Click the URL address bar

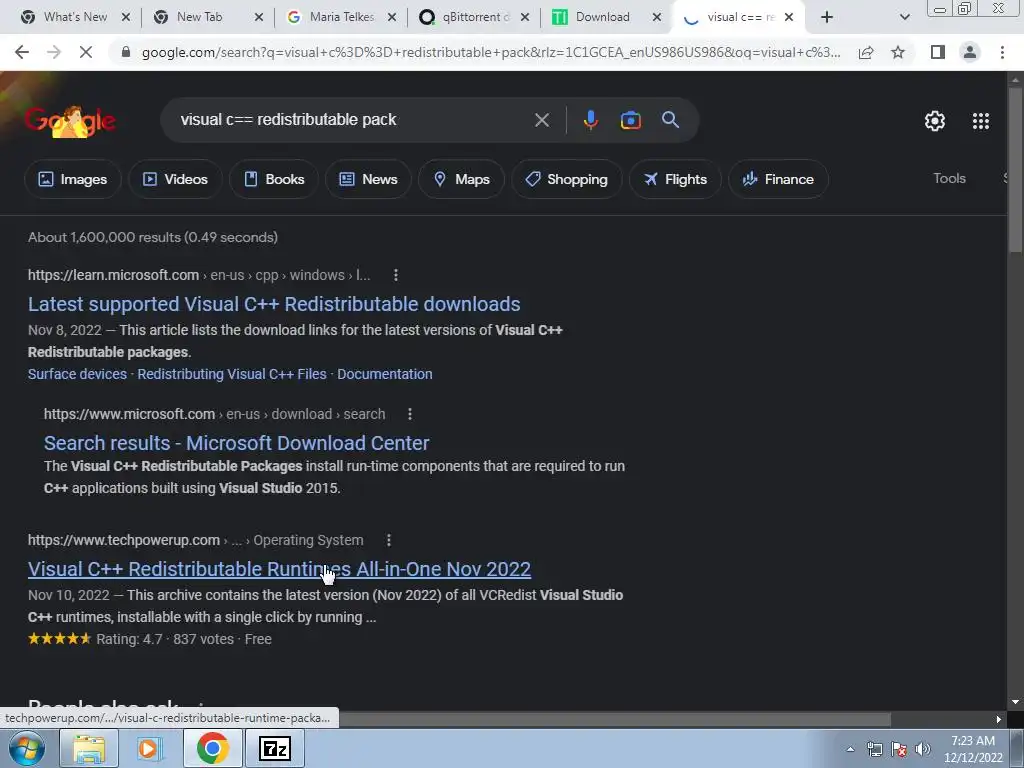click(491, 52)
